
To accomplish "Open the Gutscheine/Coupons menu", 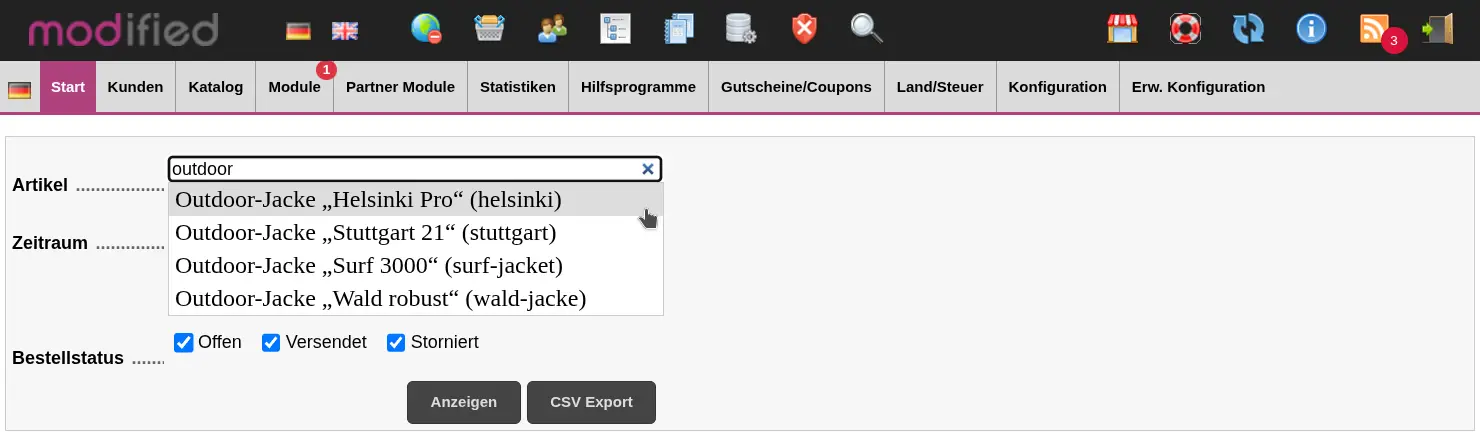I will coord(796,87).
